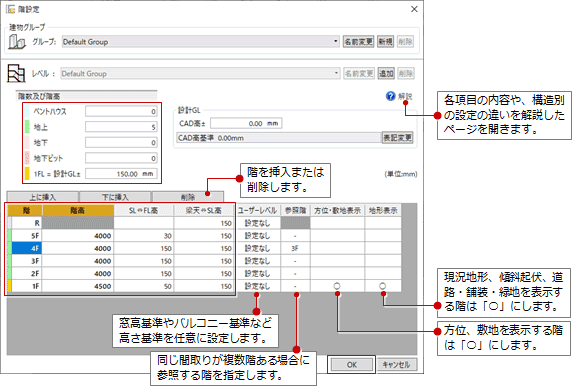Click the キャンセル button

396,364
